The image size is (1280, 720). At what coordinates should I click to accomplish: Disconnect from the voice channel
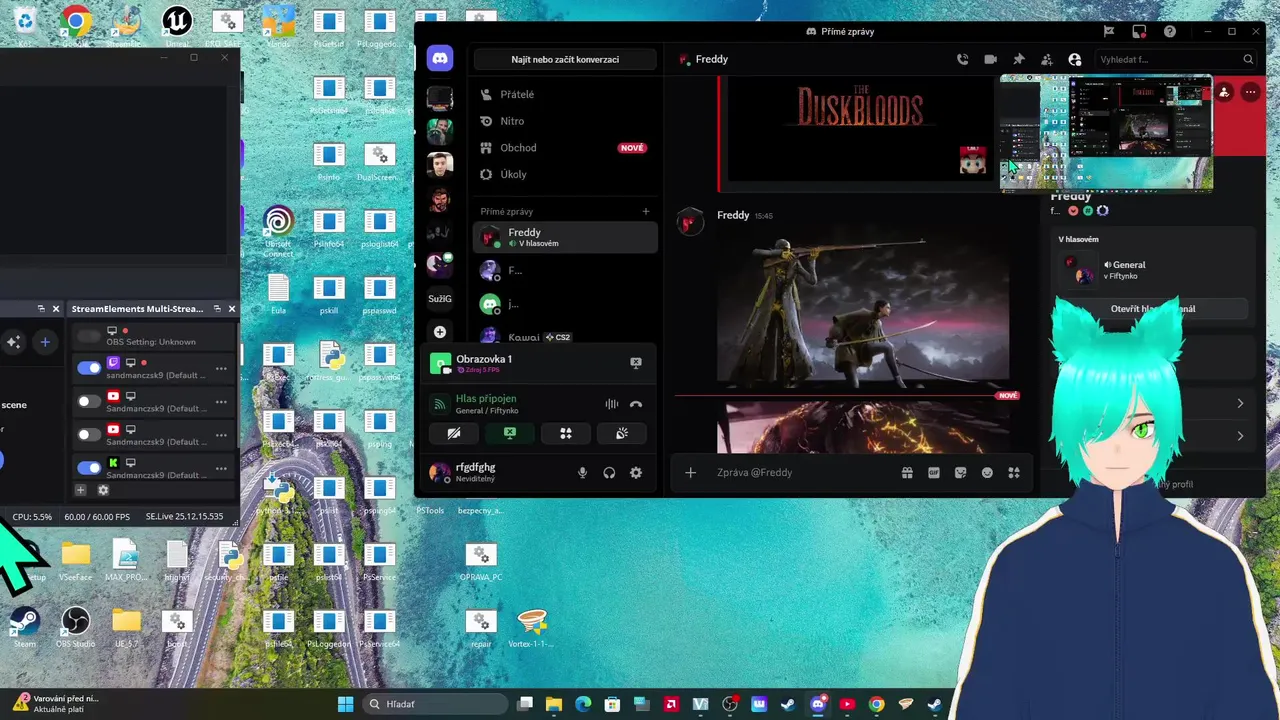[x=635, y=404]
